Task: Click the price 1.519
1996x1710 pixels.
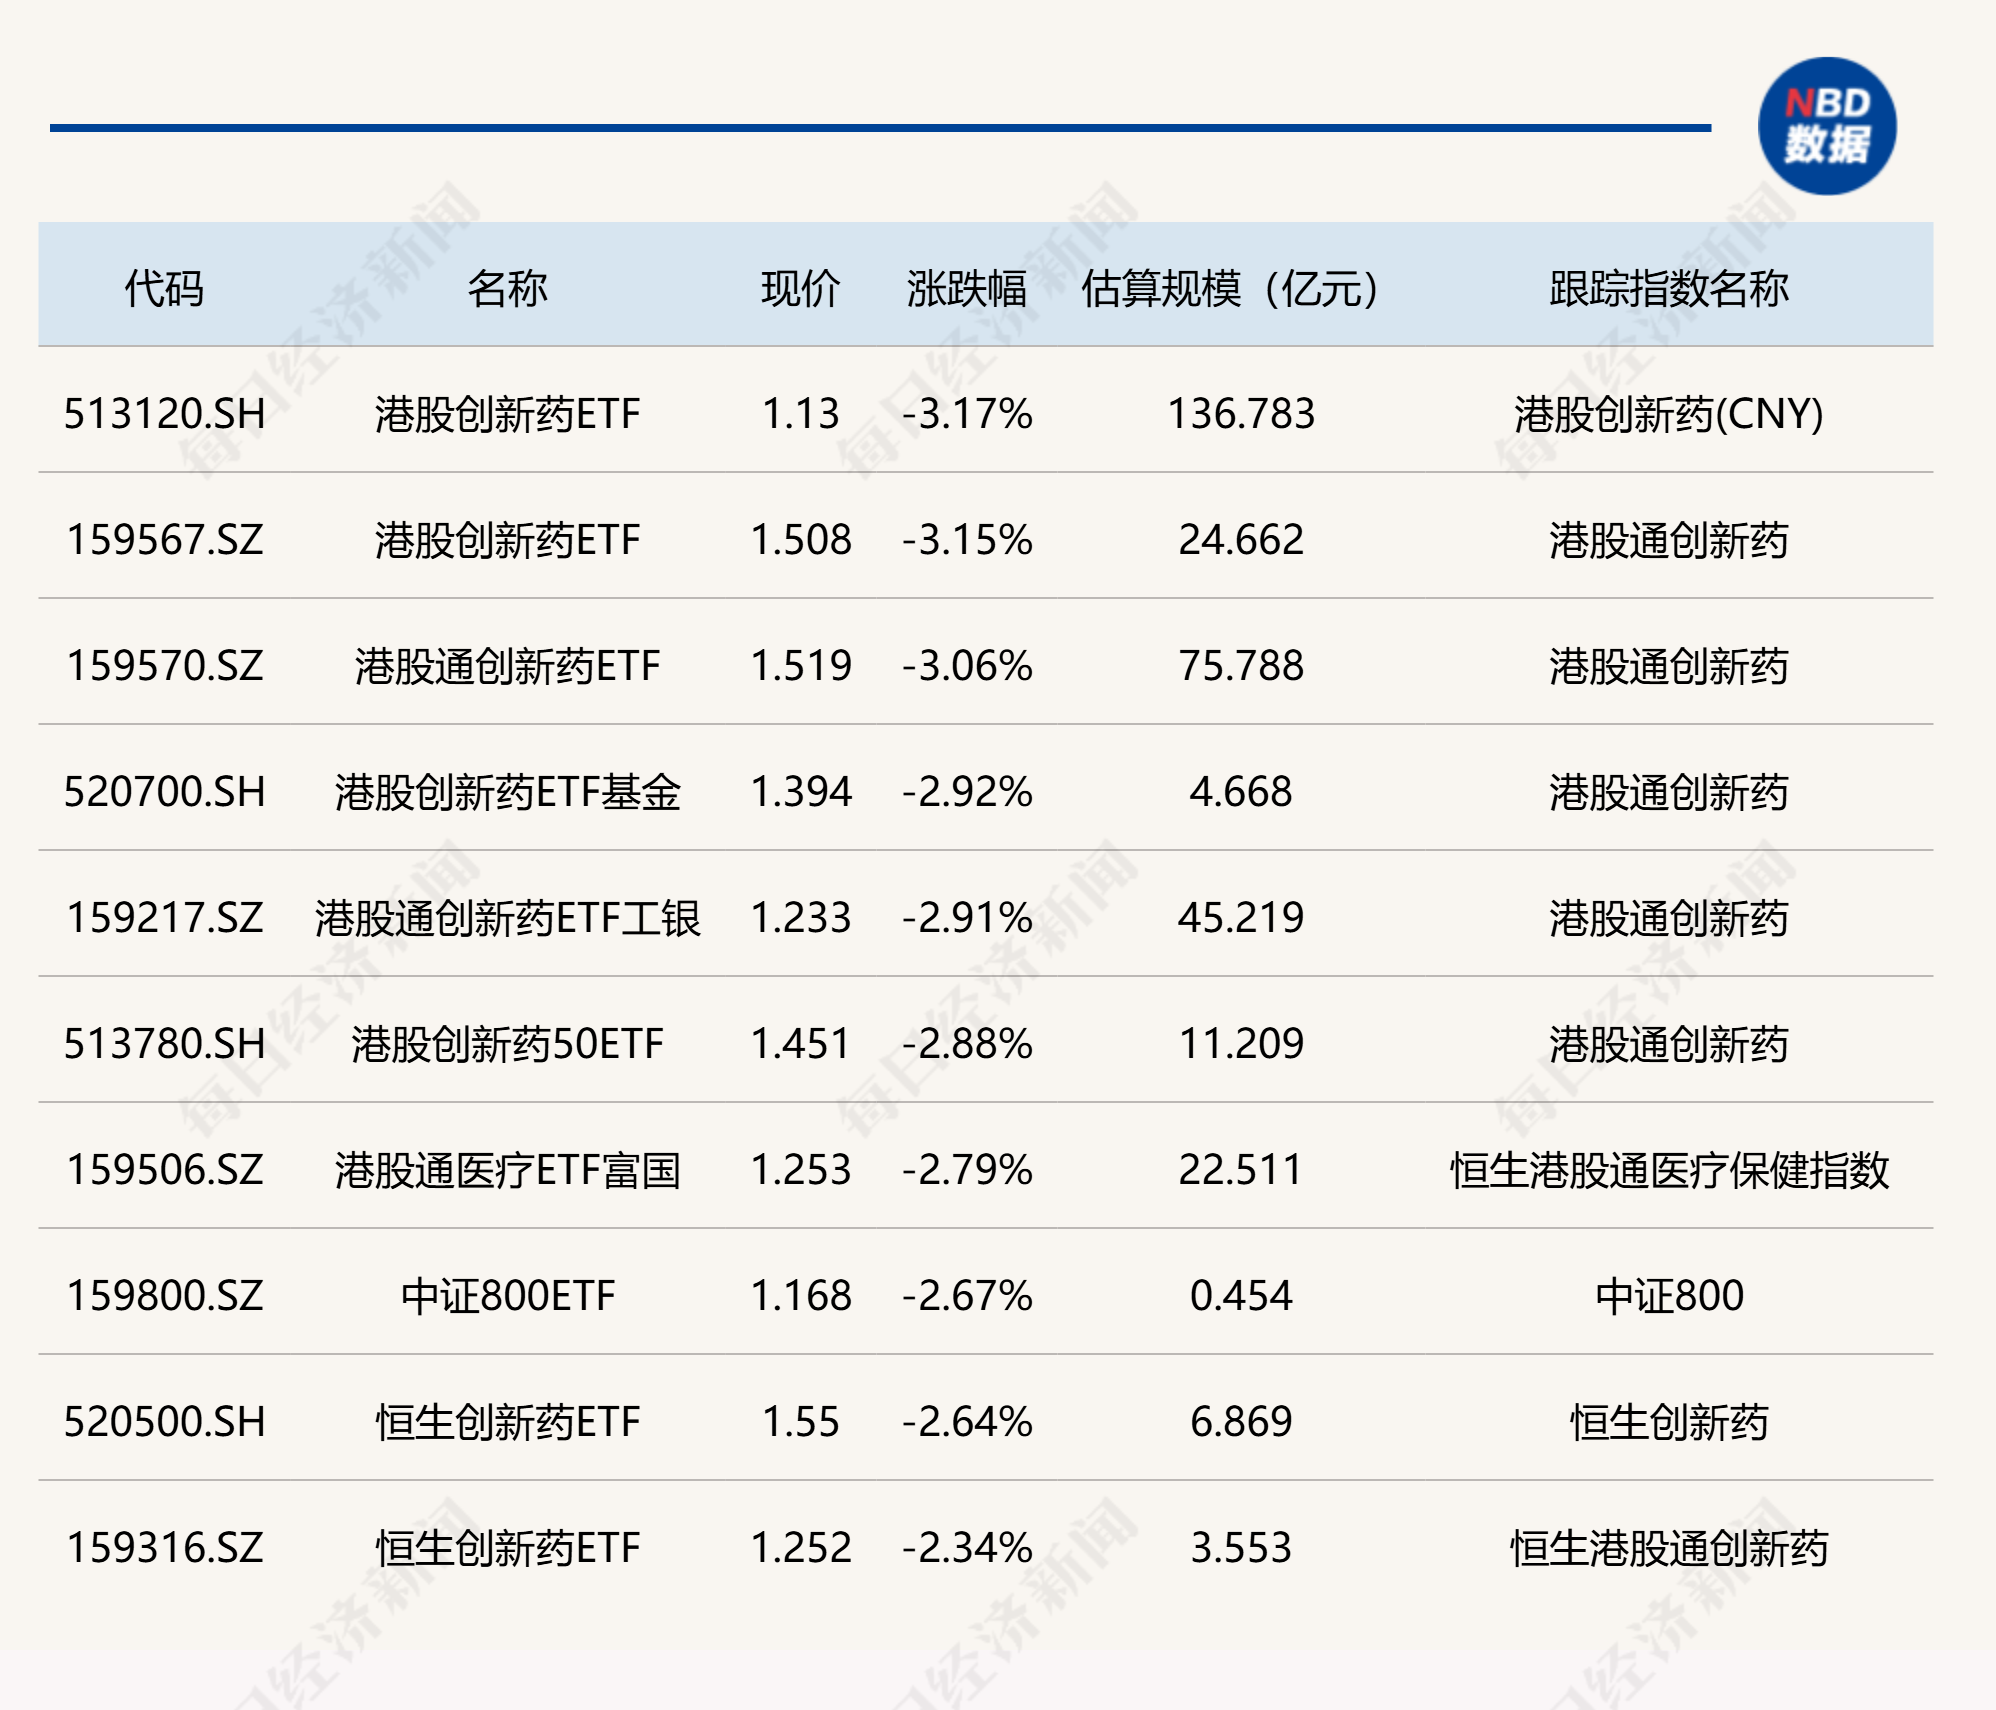Action: [x=801, y=665]
